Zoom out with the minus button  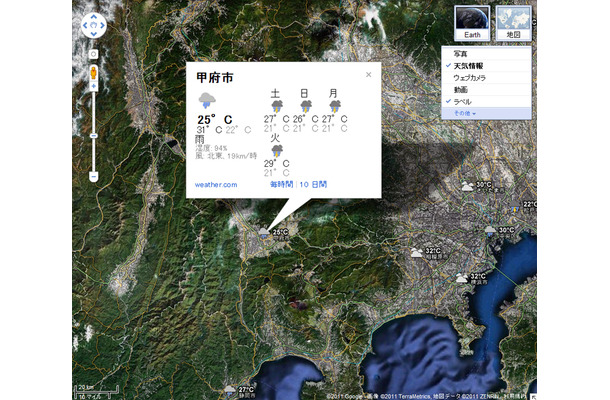(93, 177)
